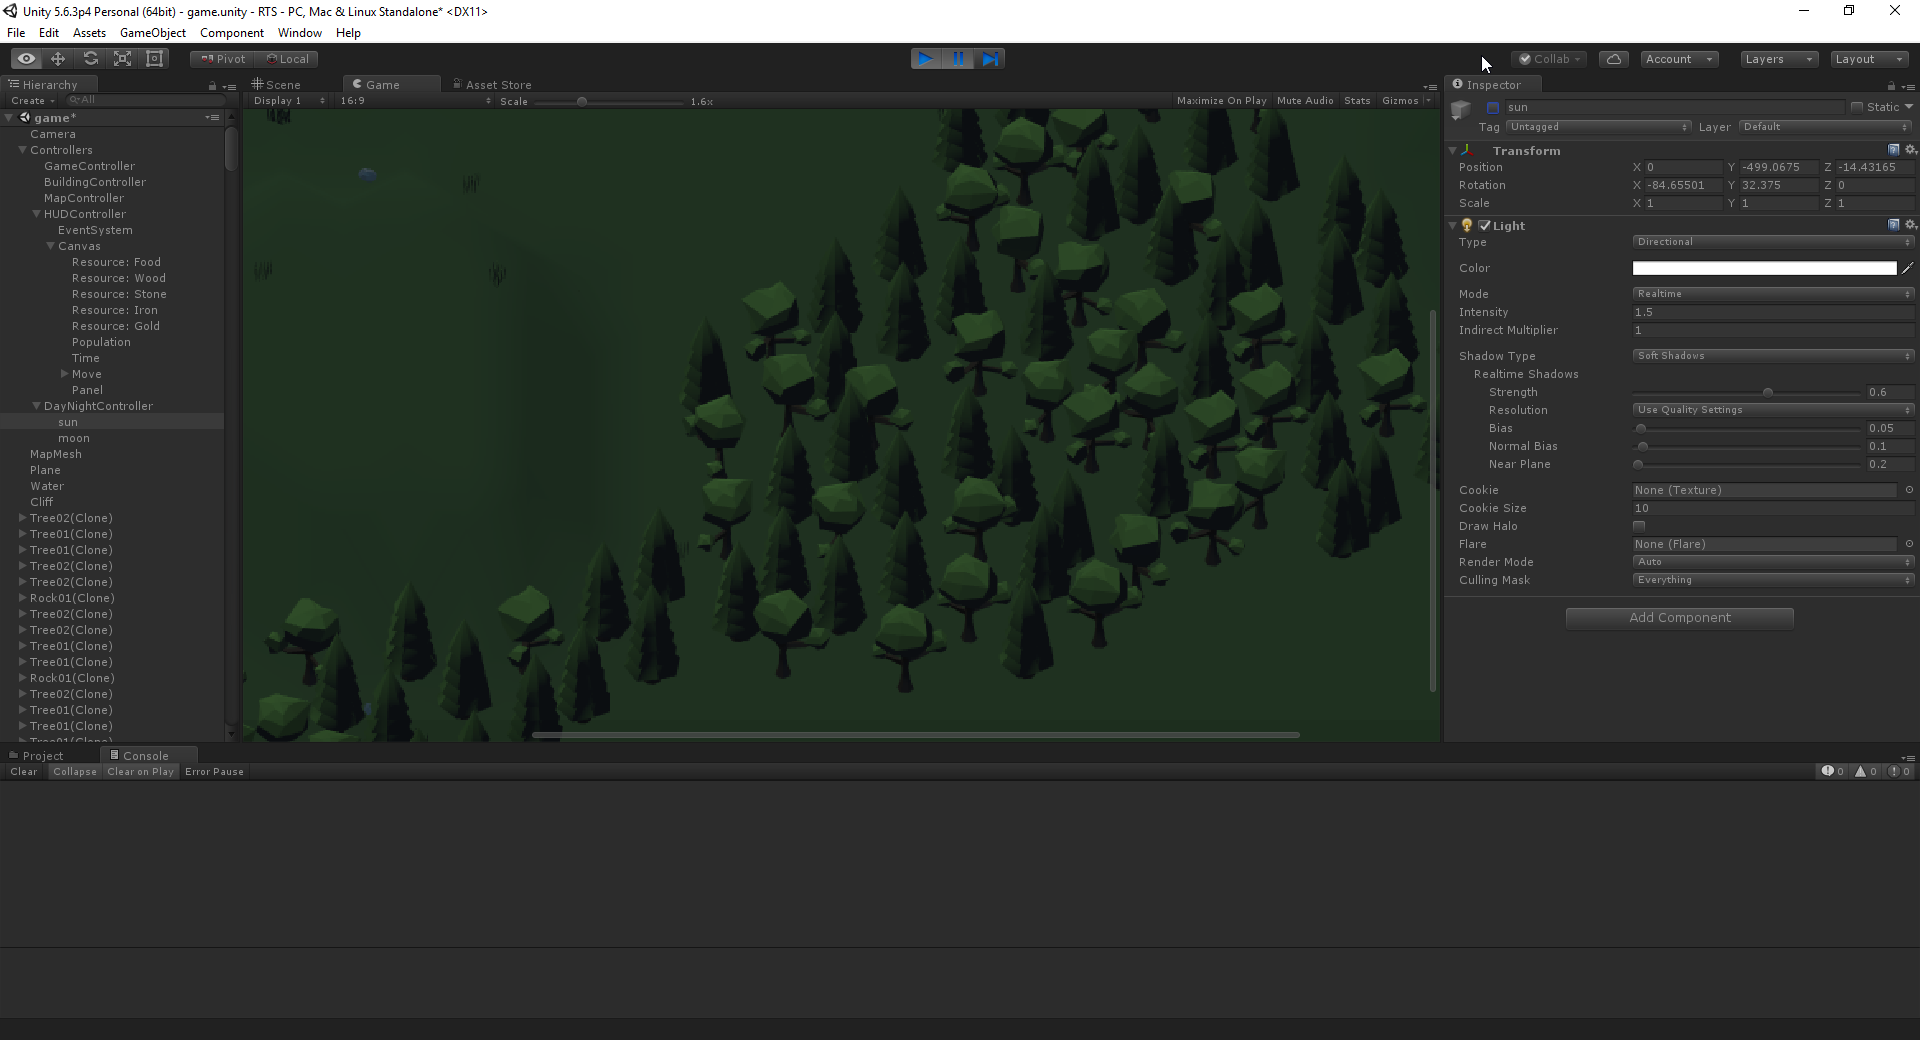The width and height of the screenshot is (1920, 1040).
Task: Open the Component menu
Action: [232, 33]
